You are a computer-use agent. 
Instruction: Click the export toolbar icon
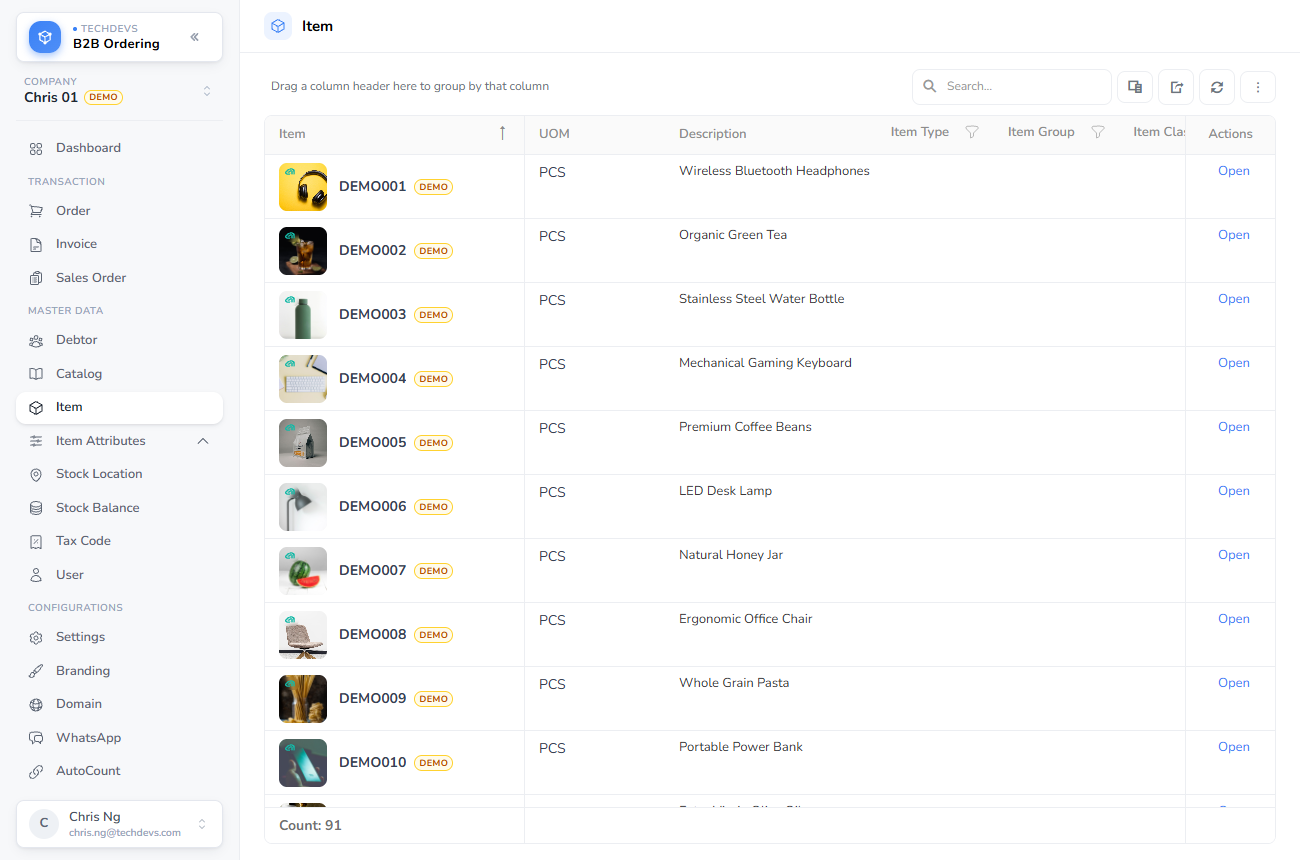point(1176,87)
